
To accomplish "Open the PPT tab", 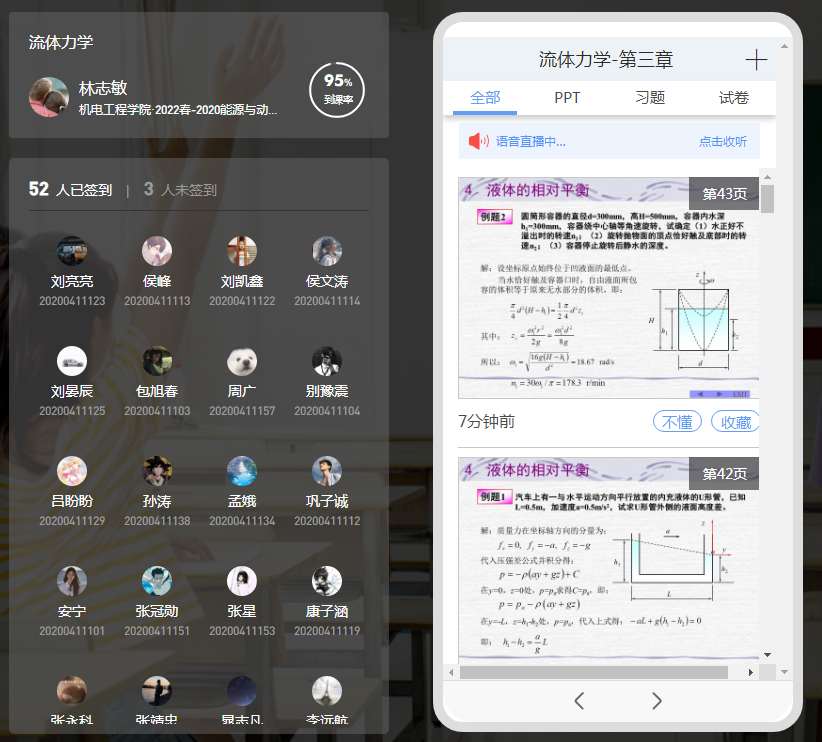I will [x=567, y=98].
